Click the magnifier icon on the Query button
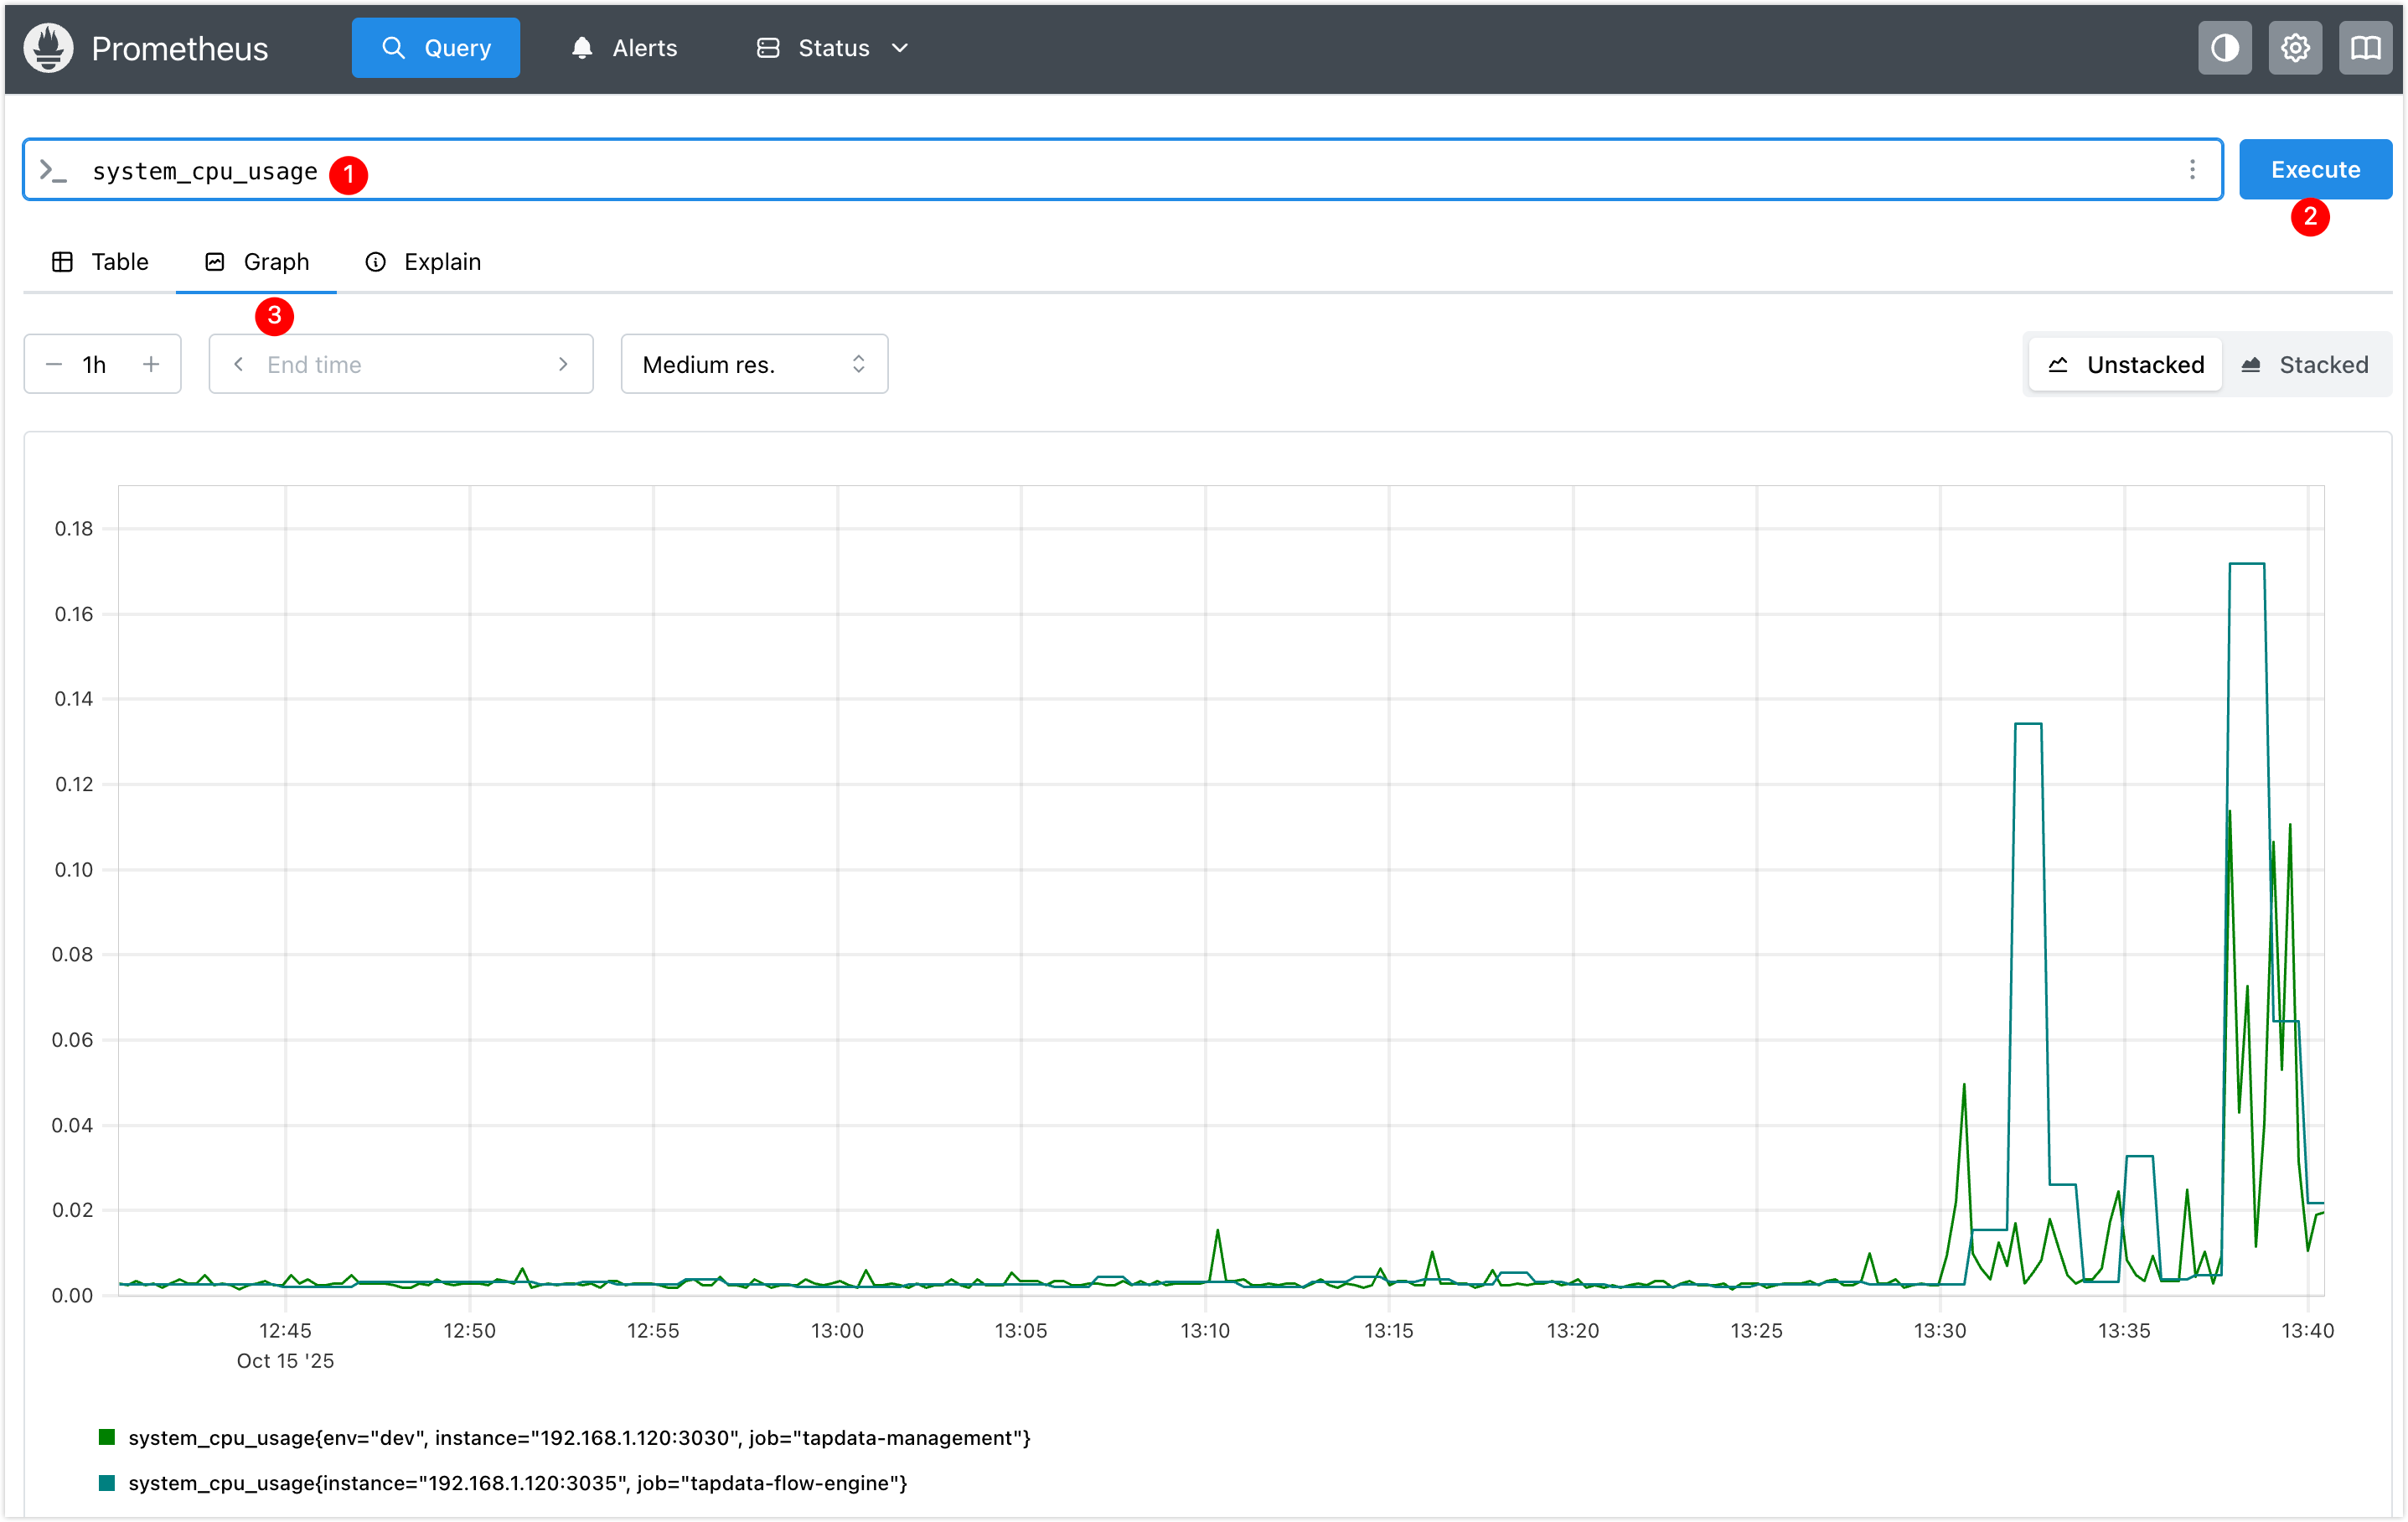Viewport: 2408px width, 1522px height. point(393,47)
